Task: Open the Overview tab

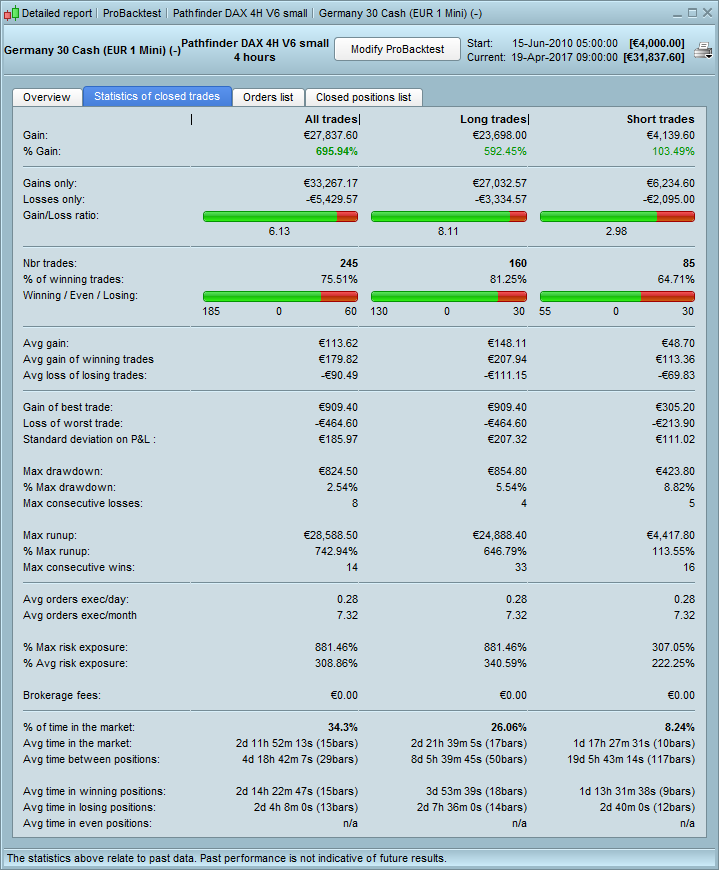Action: click(x=47, y=97)
